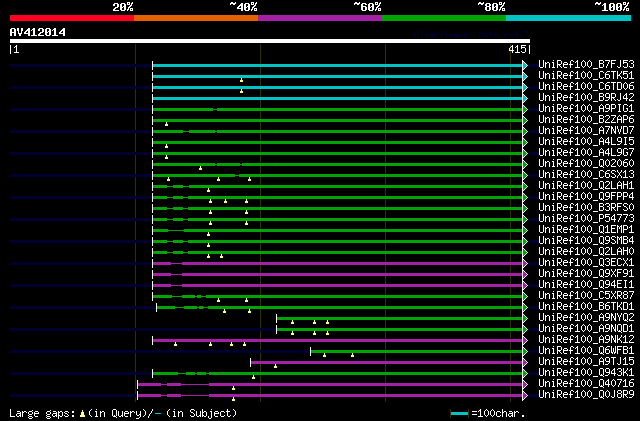The width and height of the screenshot is (640, 421).
Task: Open the UniRef100_C6TD06 hit label
Action: click(x=586, y=87)
